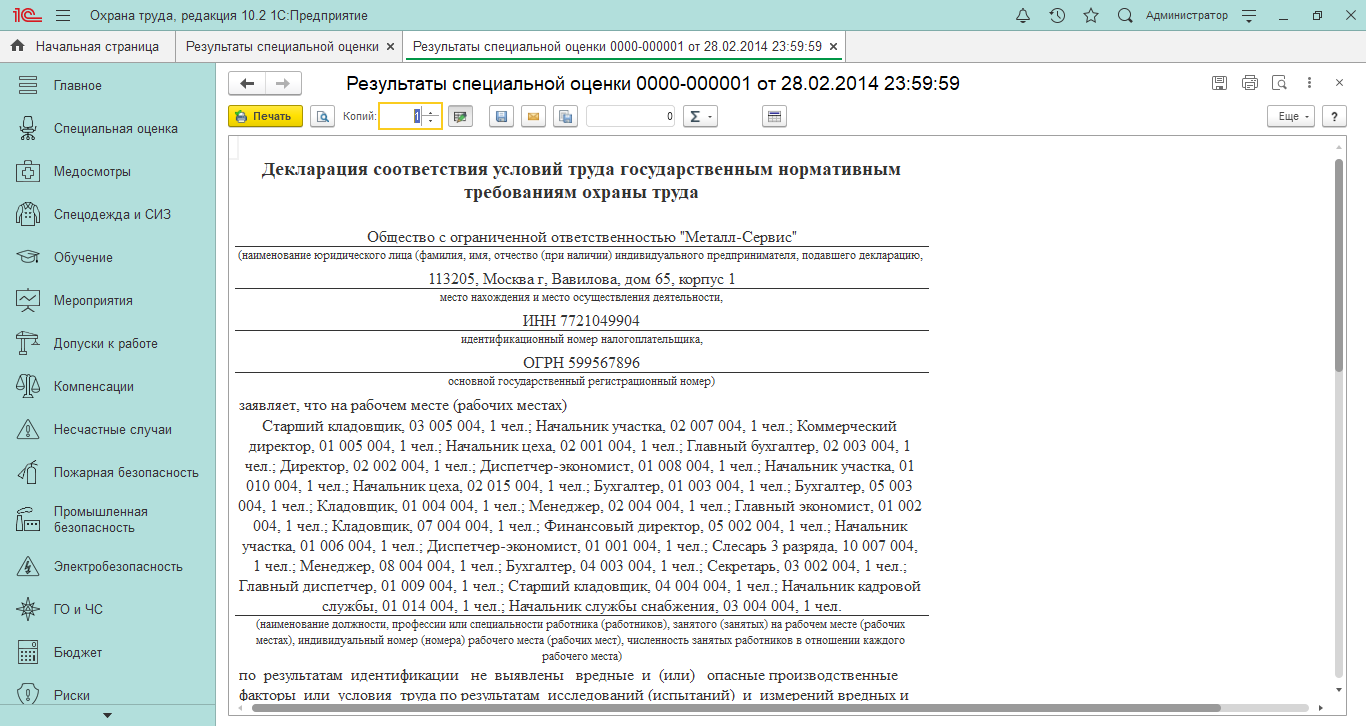The width and height of the screenshot is (1366, 726).
Task: Save document to file with disk icon
Action: tap(501, 117)
